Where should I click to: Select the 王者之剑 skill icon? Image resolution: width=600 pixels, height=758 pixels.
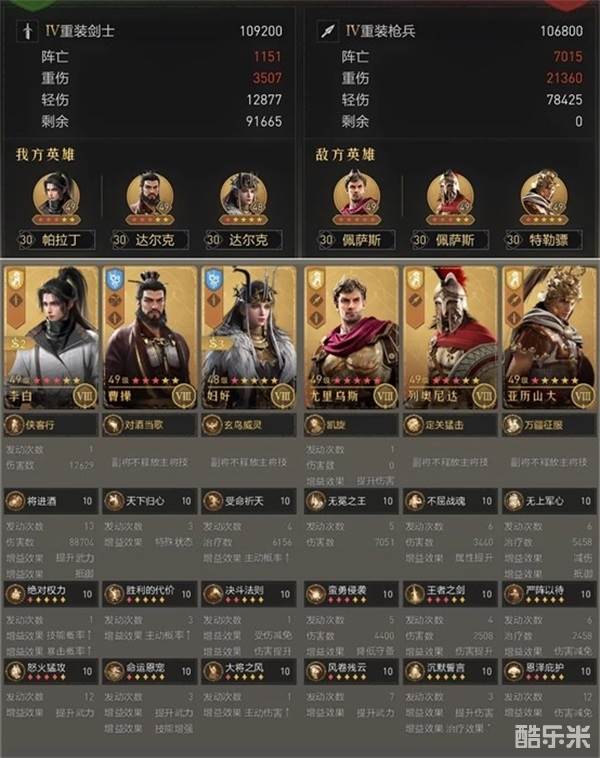point(414,594)
